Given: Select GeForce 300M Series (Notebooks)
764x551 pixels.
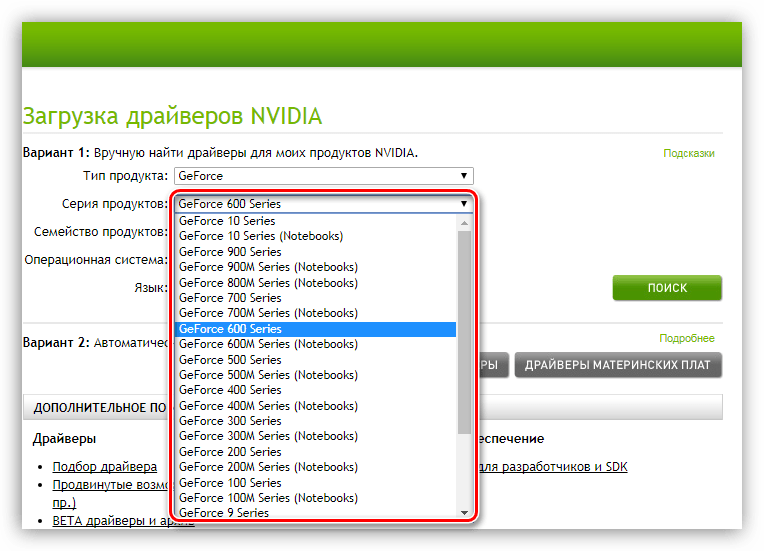Looking at the screenshot, I should tap(316, 436).
